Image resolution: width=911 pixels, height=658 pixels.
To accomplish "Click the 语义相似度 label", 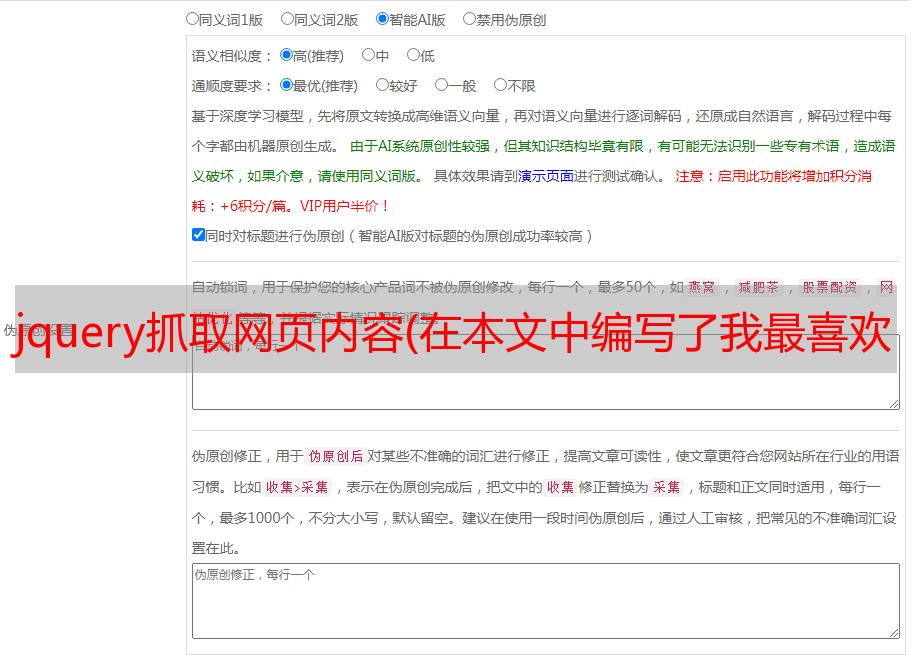I will (232, 56).
